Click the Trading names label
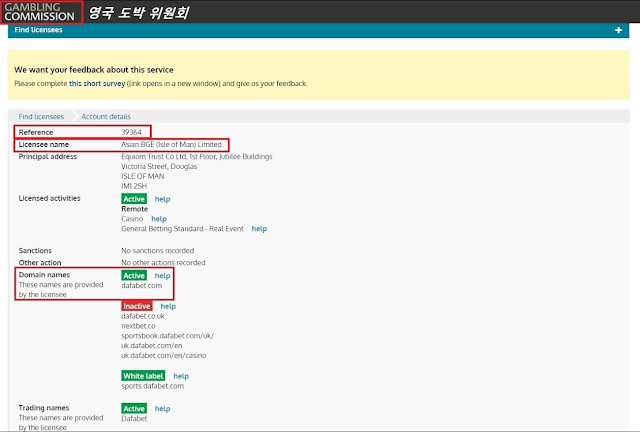Viewport: 640px width, 432px height. (44, 408)
